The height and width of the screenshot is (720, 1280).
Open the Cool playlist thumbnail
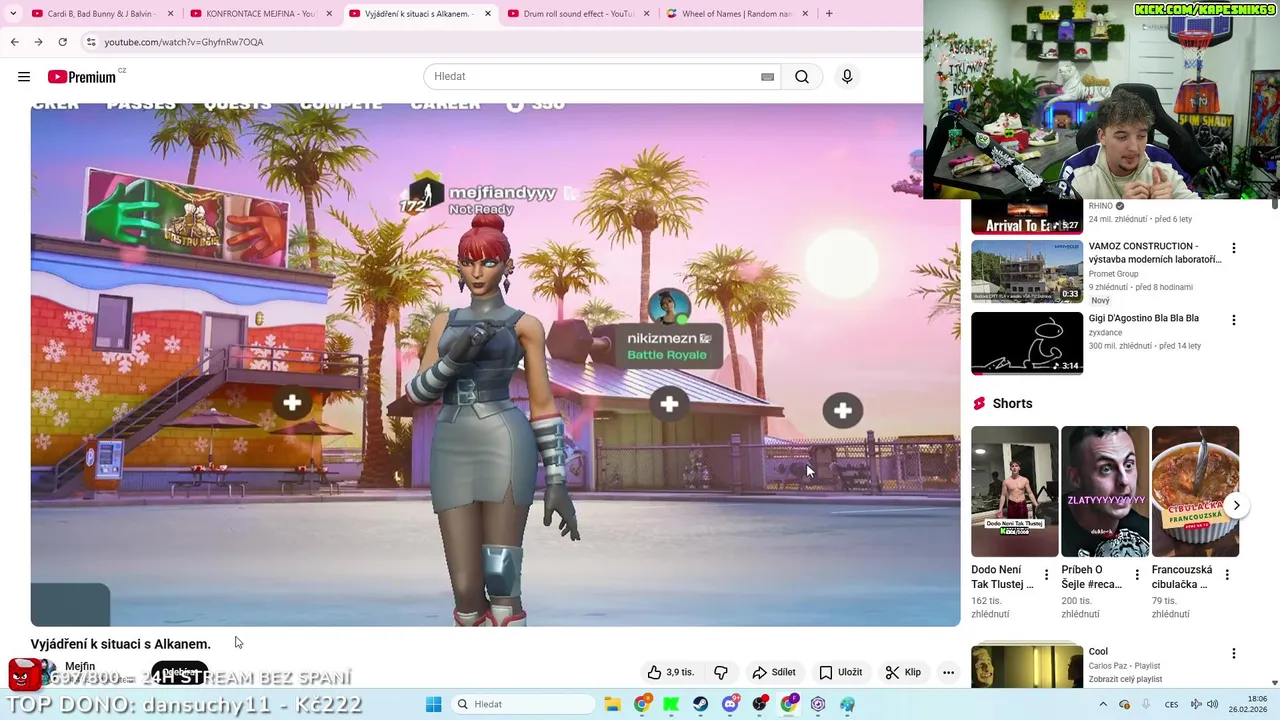1027,666
